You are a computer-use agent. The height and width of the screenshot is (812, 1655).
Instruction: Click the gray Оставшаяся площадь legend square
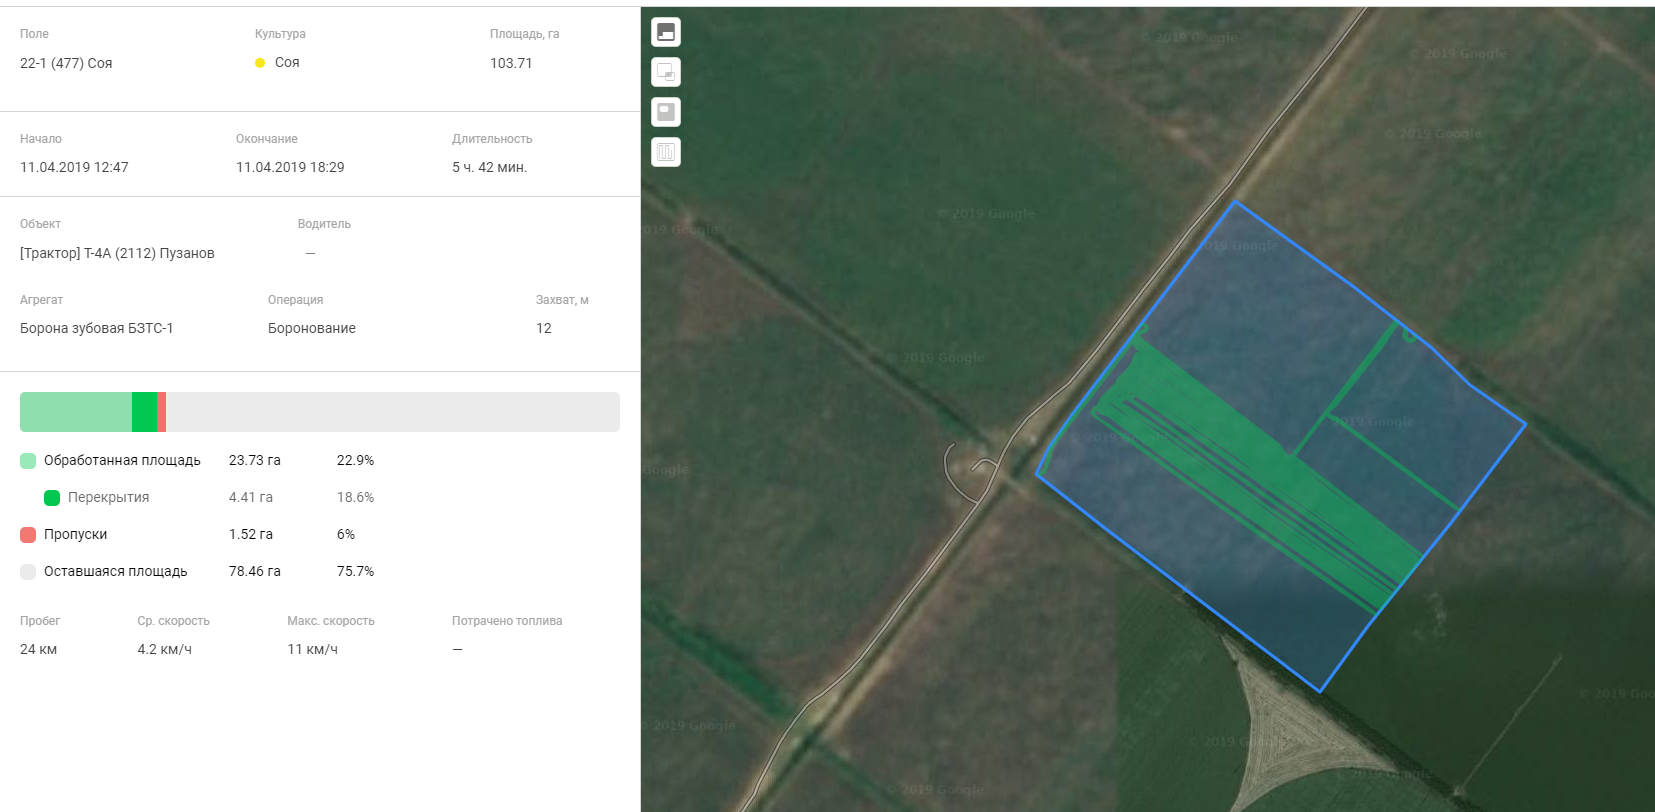point(28,572)
